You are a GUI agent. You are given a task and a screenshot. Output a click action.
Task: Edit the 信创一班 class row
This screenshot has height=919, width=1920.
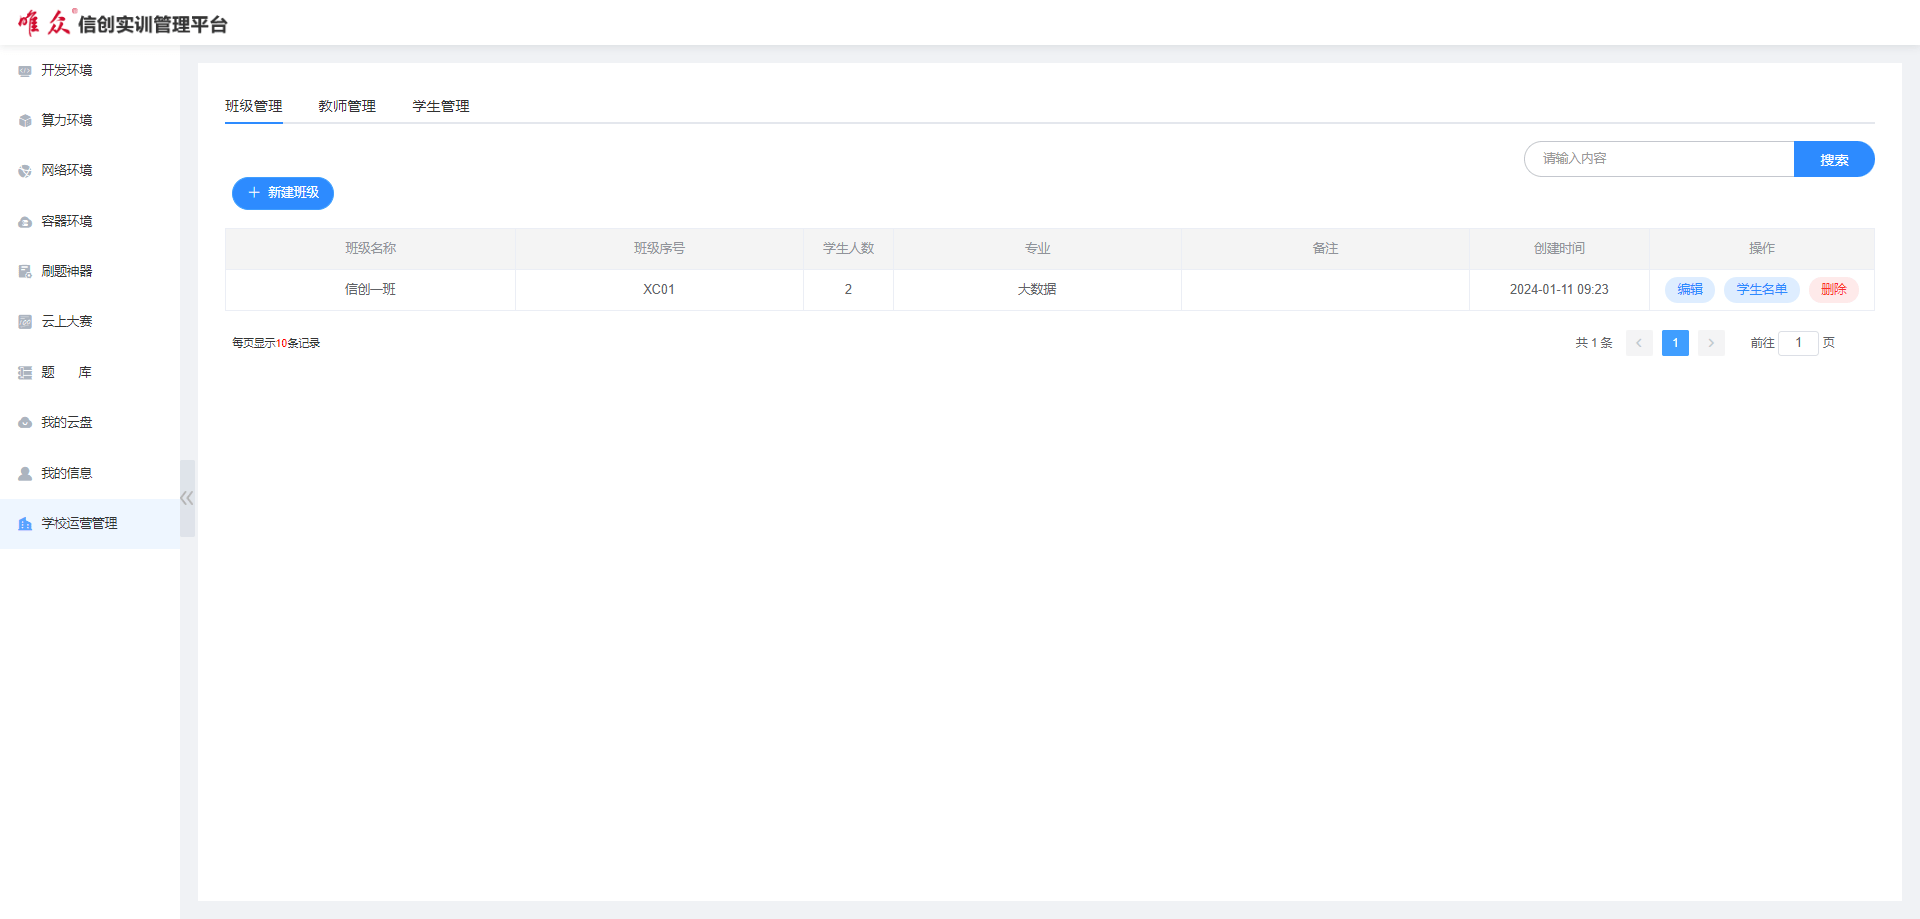(1690, 290)
